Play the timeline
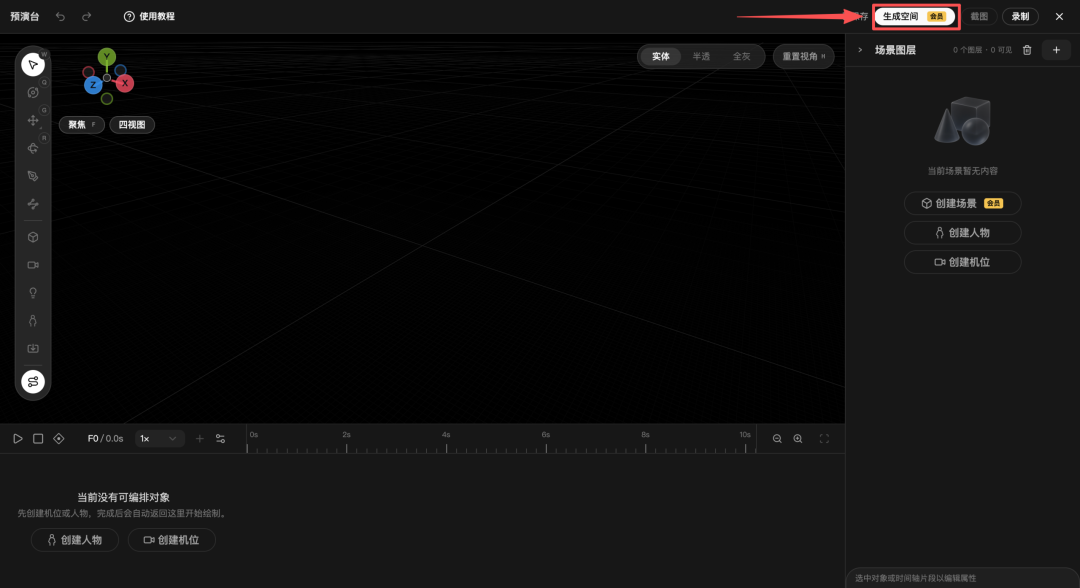1080x588 pixels. coord(18,439)
